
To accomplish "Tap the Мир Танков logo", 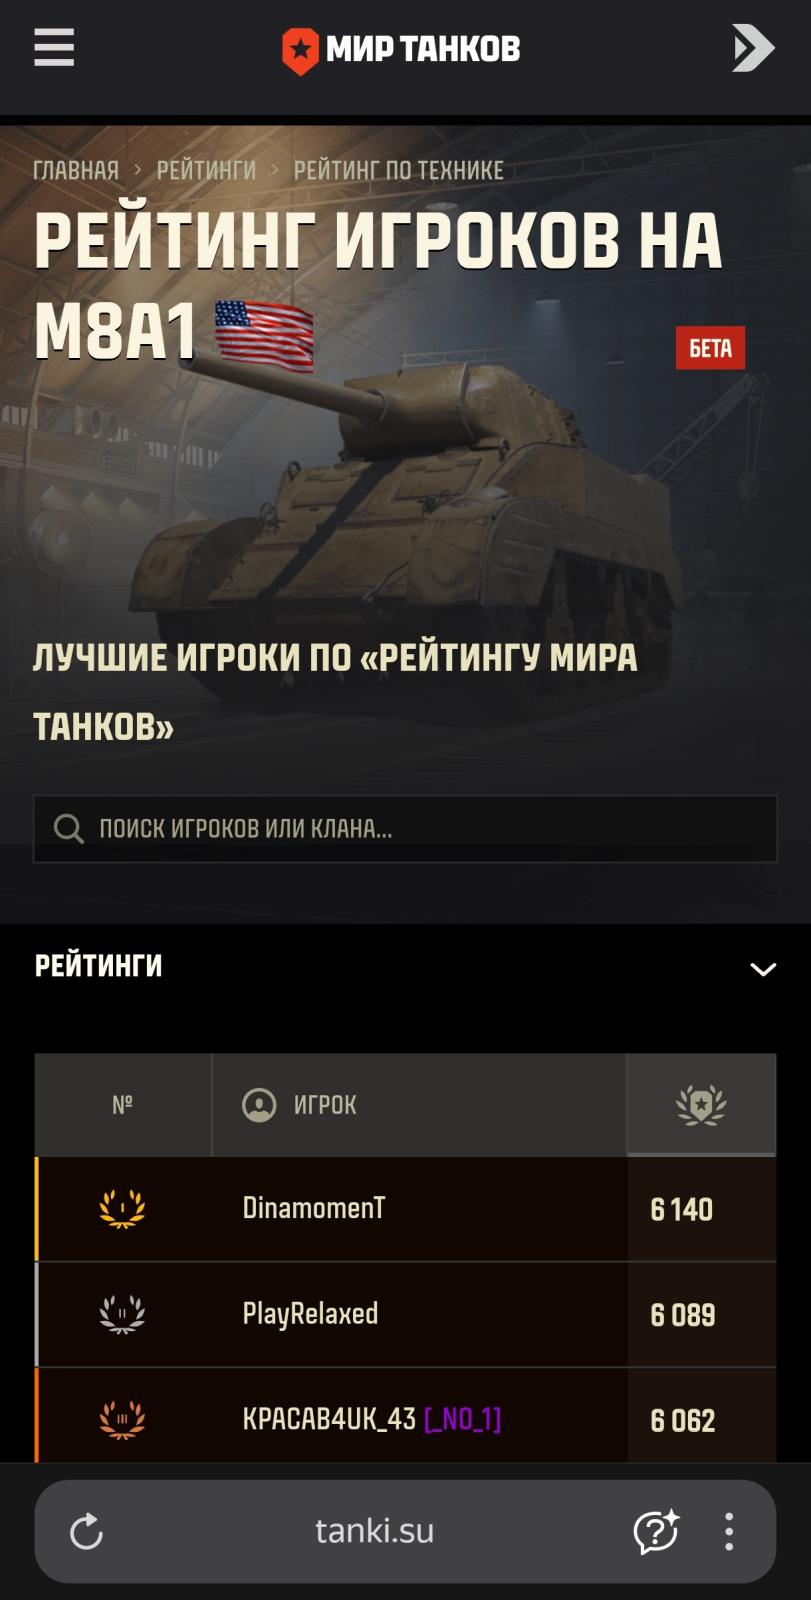I will click(x=401, y=49).
